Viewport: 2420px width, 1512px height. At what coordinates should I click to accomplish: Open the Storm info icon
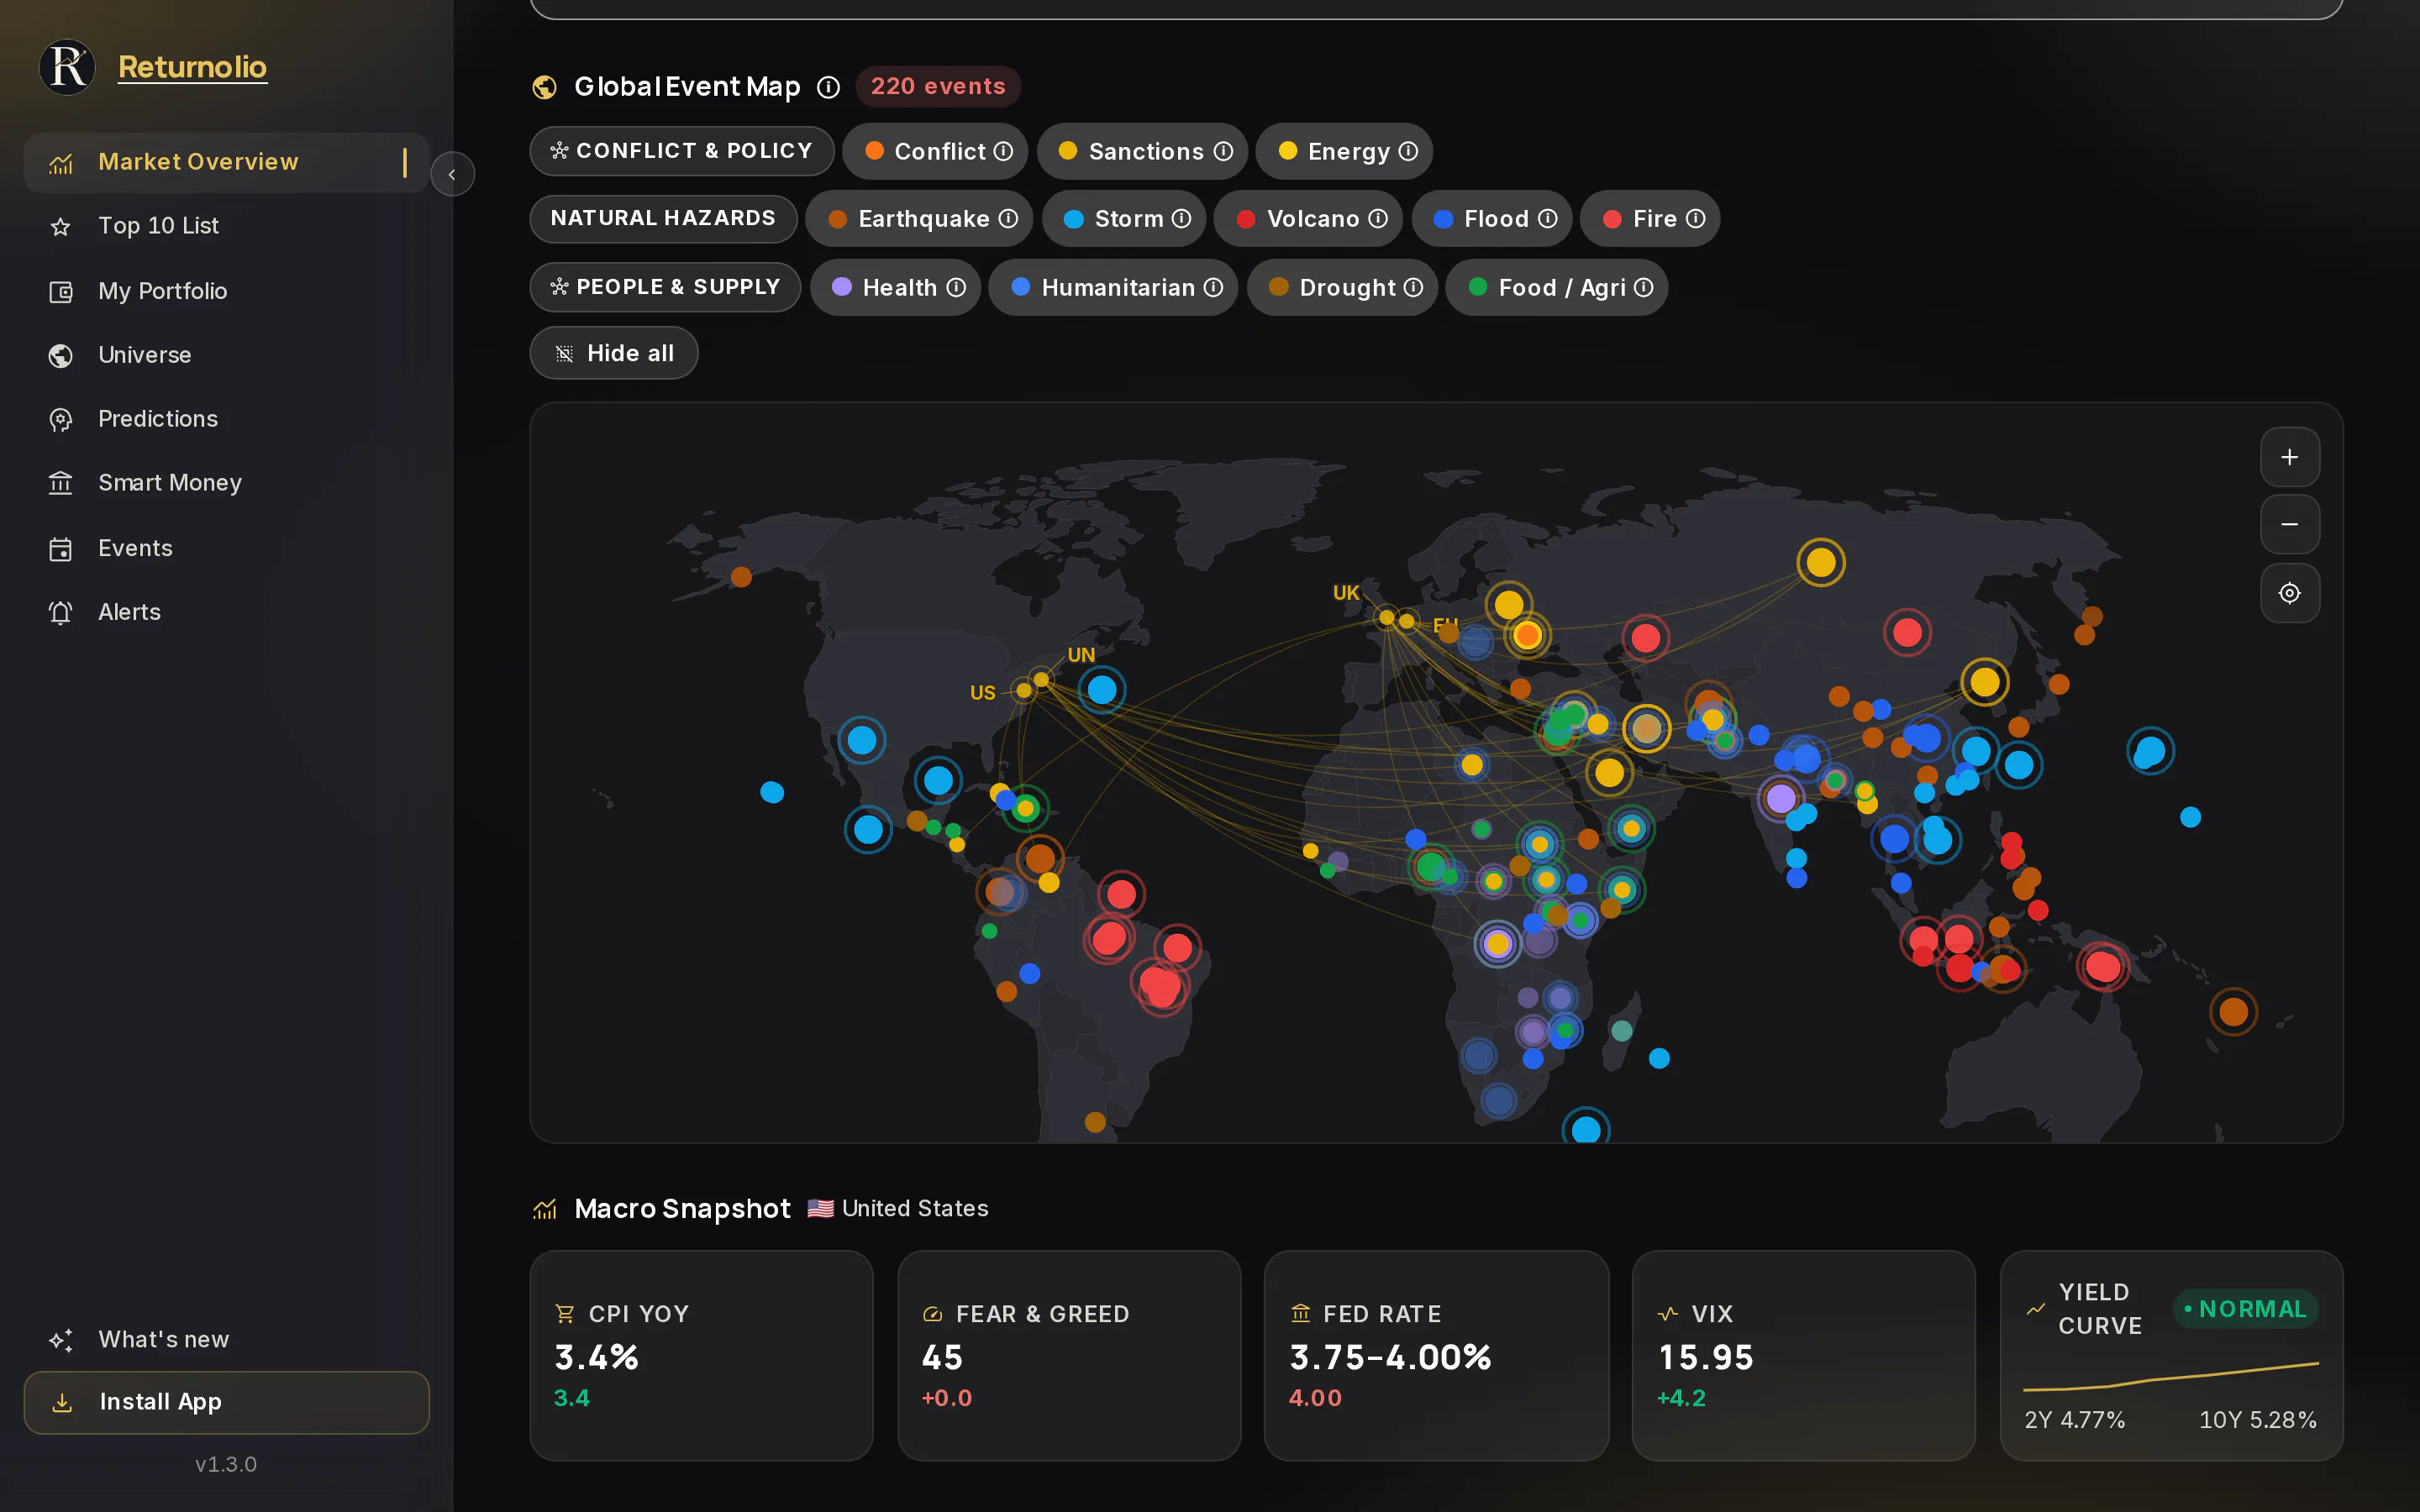pos(1181,218)
